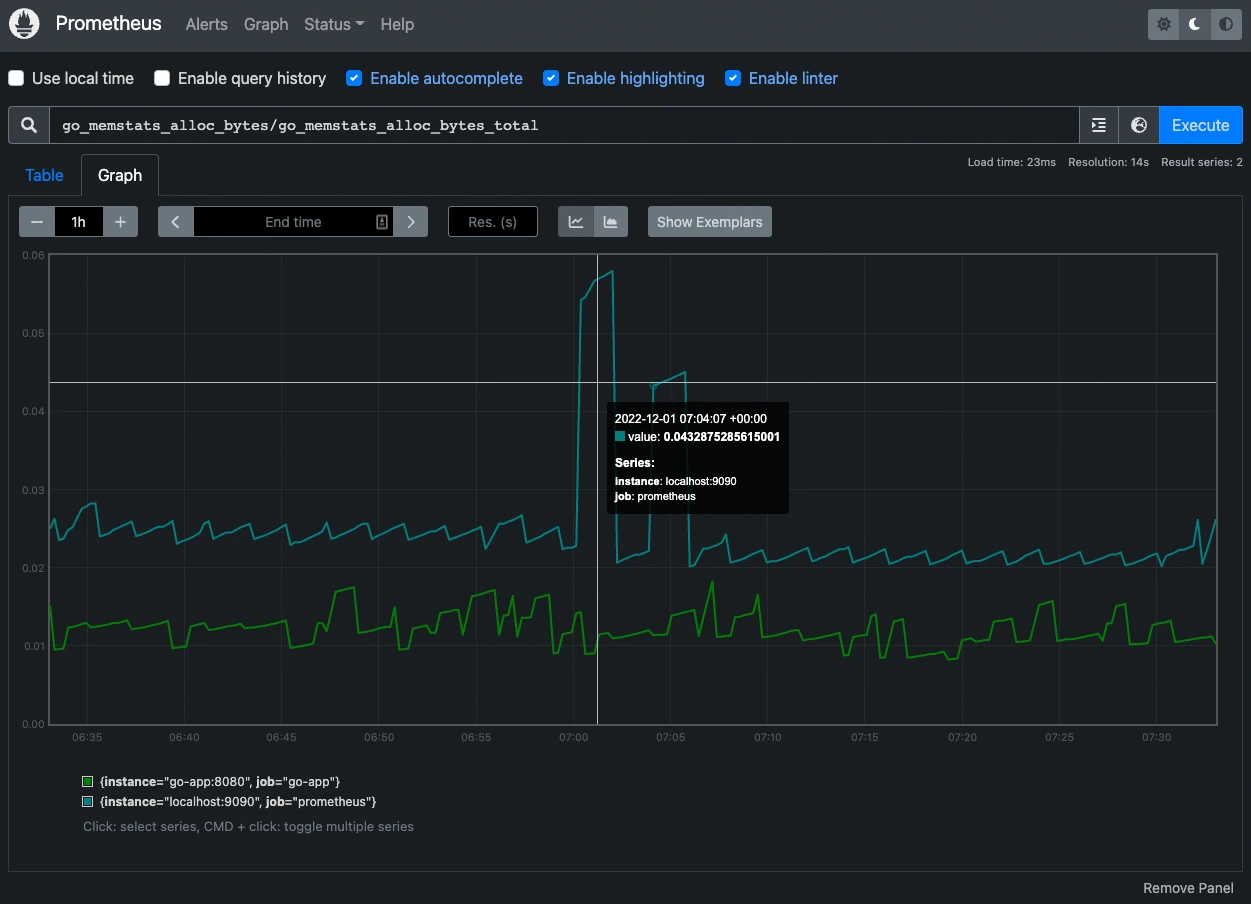Click the 0.02 y-axis label

pos(33,568)
